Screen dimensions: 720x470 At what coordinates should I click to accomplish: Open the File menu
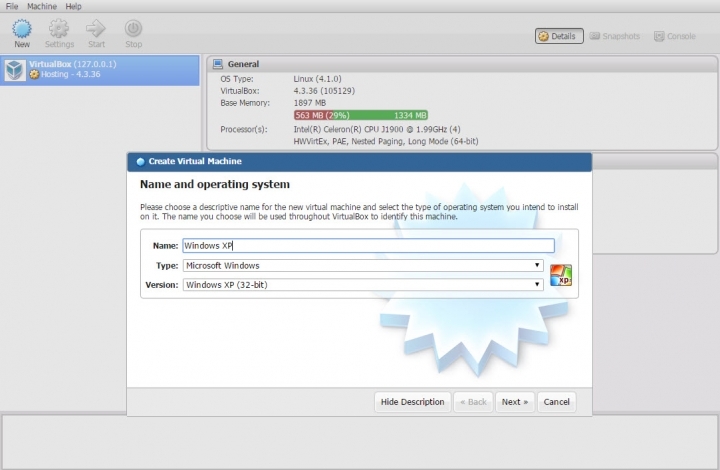pyautogui.click(x=12, y=6)
